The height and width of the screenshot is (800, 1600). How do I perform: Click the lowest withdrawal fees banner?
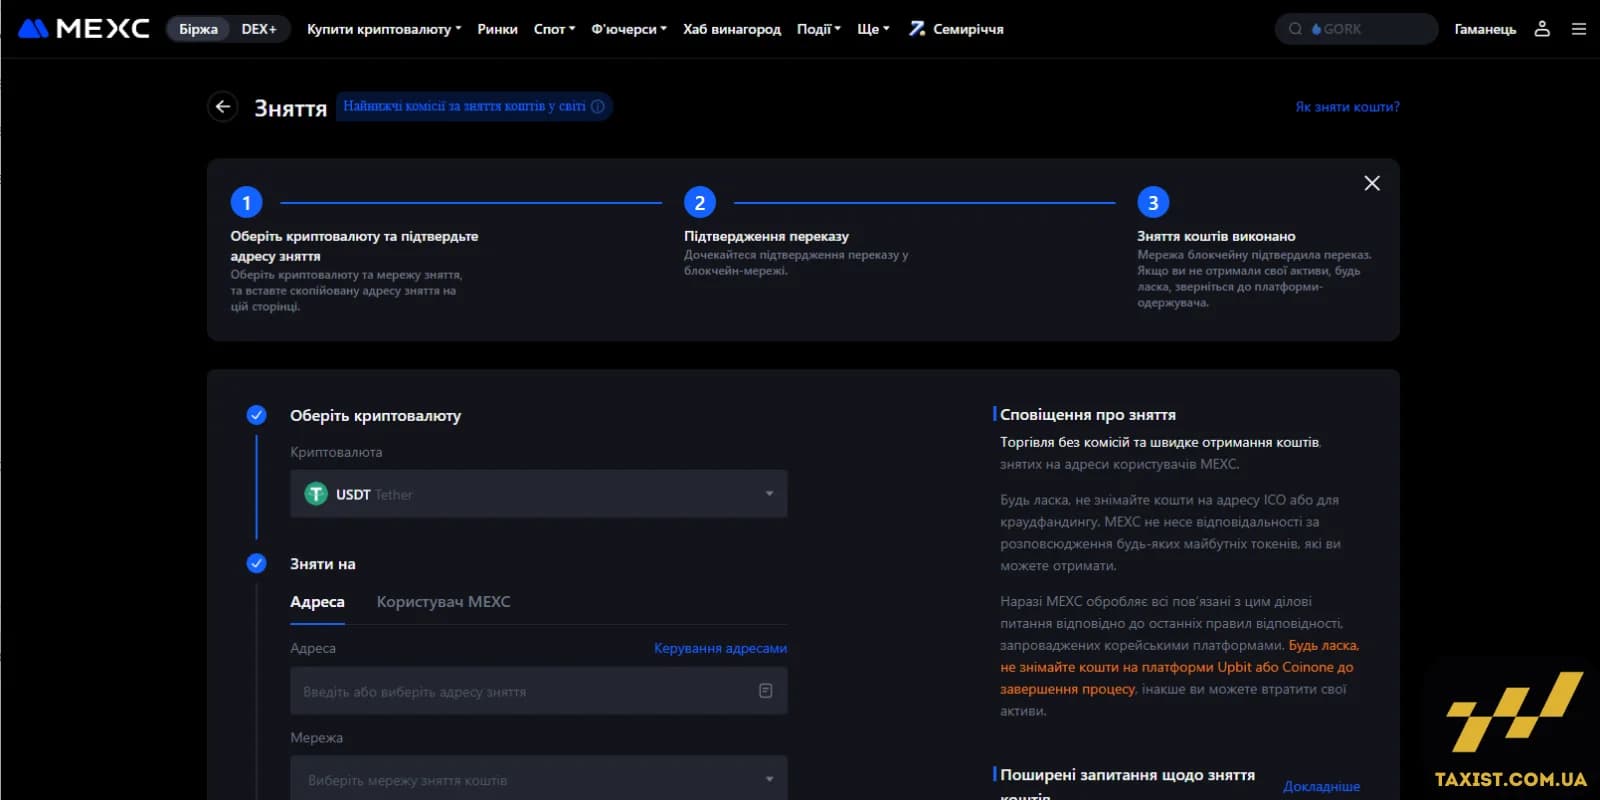point(474,106)
